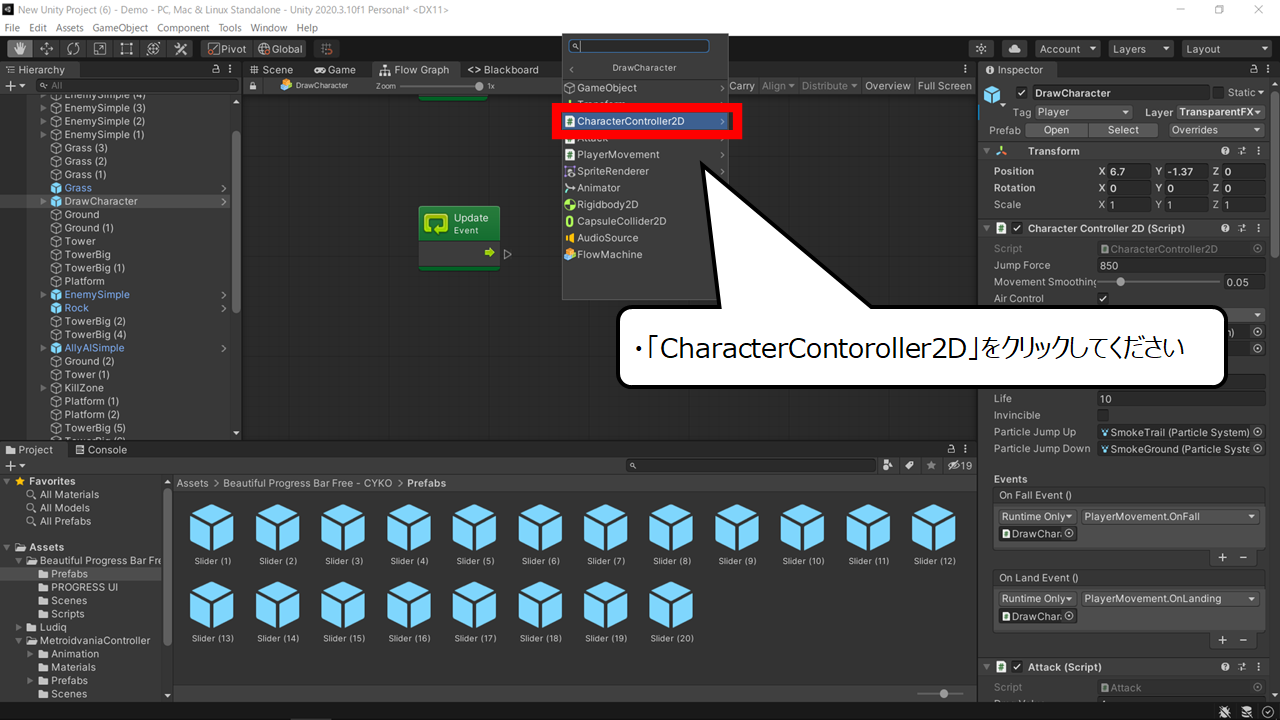
Task: Click Prefab Select button
Action: 1123,130
